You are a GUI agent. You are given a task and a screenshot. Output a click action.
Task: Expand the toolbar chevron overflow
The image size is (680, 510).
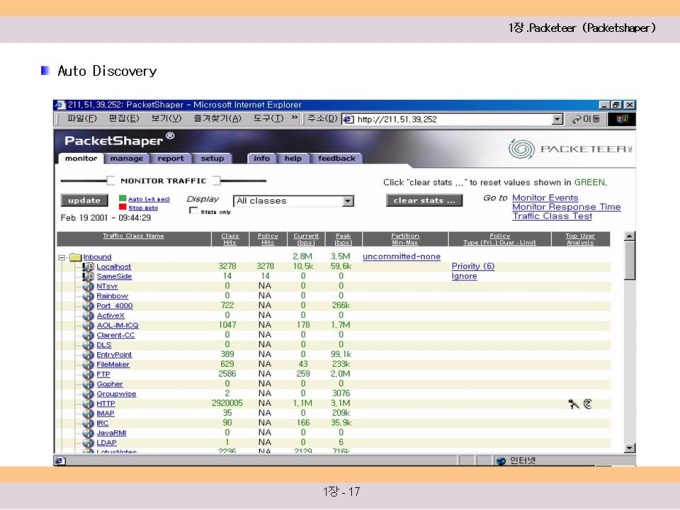point(294,118)
